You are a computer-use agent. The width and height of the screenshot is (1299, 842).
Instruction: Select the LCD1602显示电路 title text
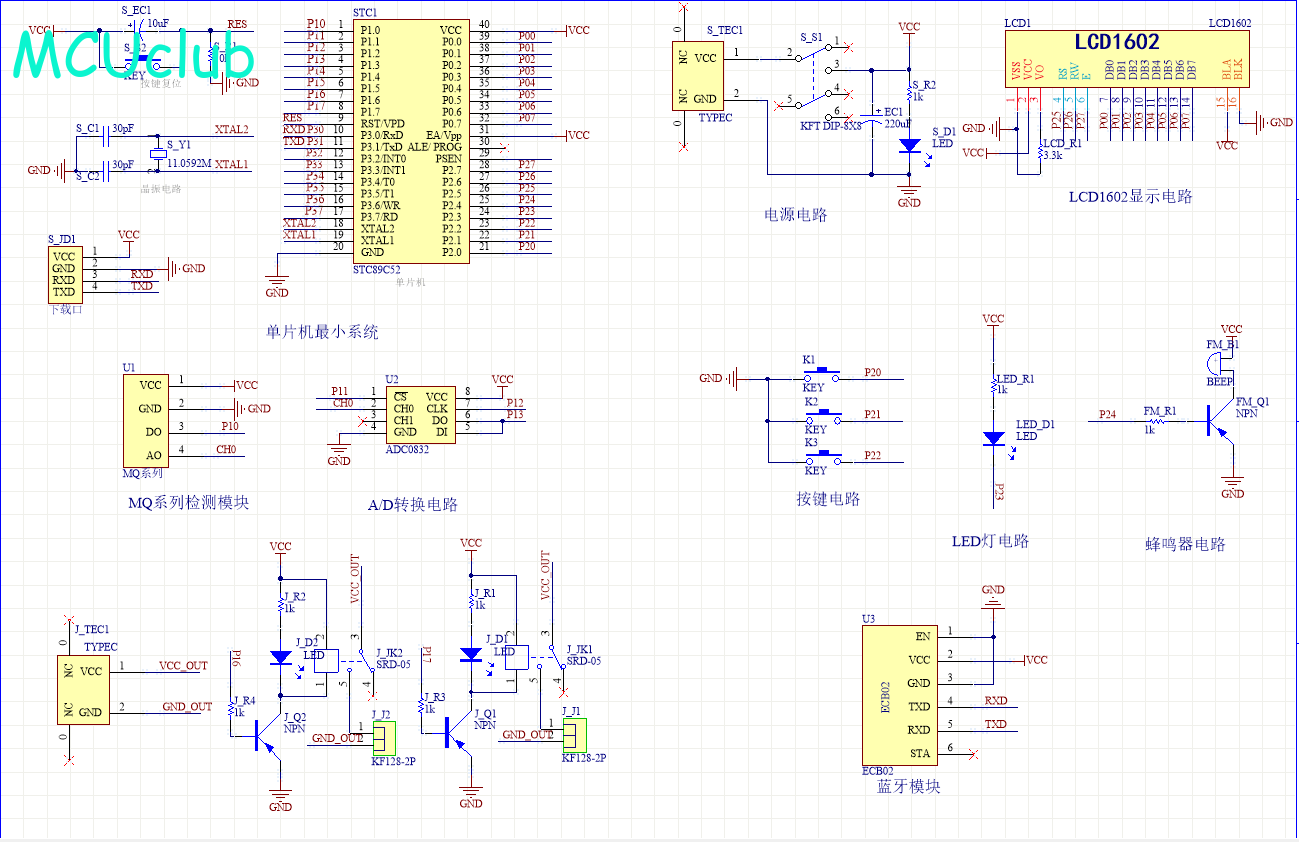[1130, 197]
